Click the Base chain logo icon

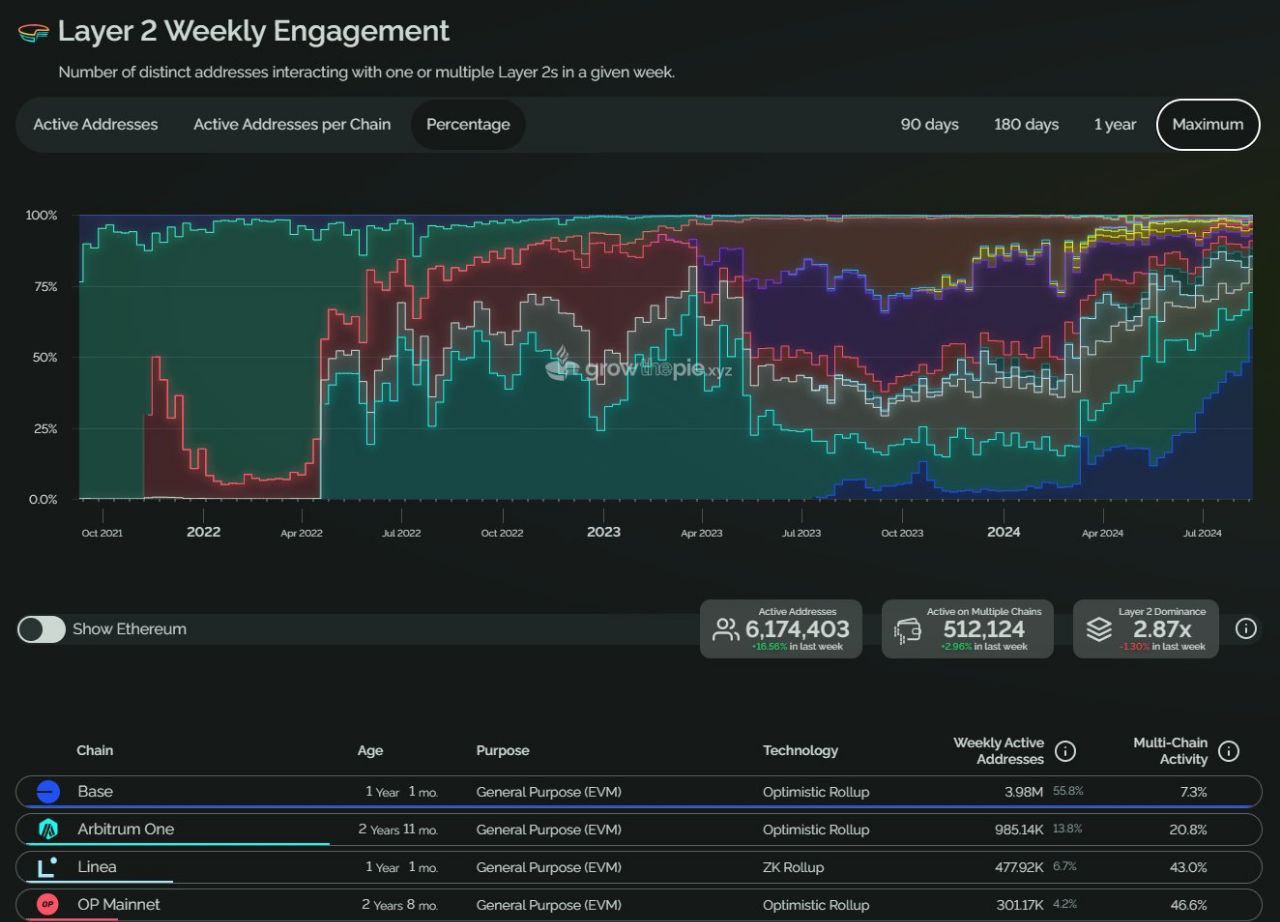pos(48,792)
